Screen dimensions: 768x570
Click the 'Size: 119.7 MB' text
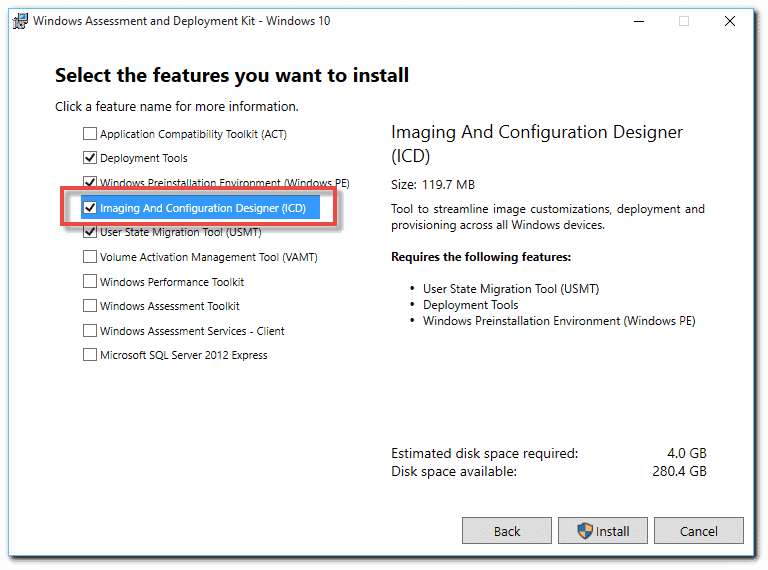pyautogui.click(x=433, y=185)
